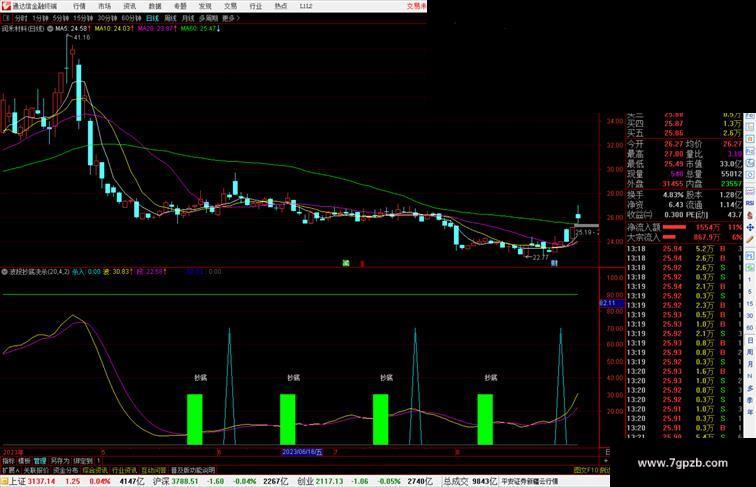756x487 pixels.
Task: Click the sidebar 1 minute period button
Action: click(750, 280)
